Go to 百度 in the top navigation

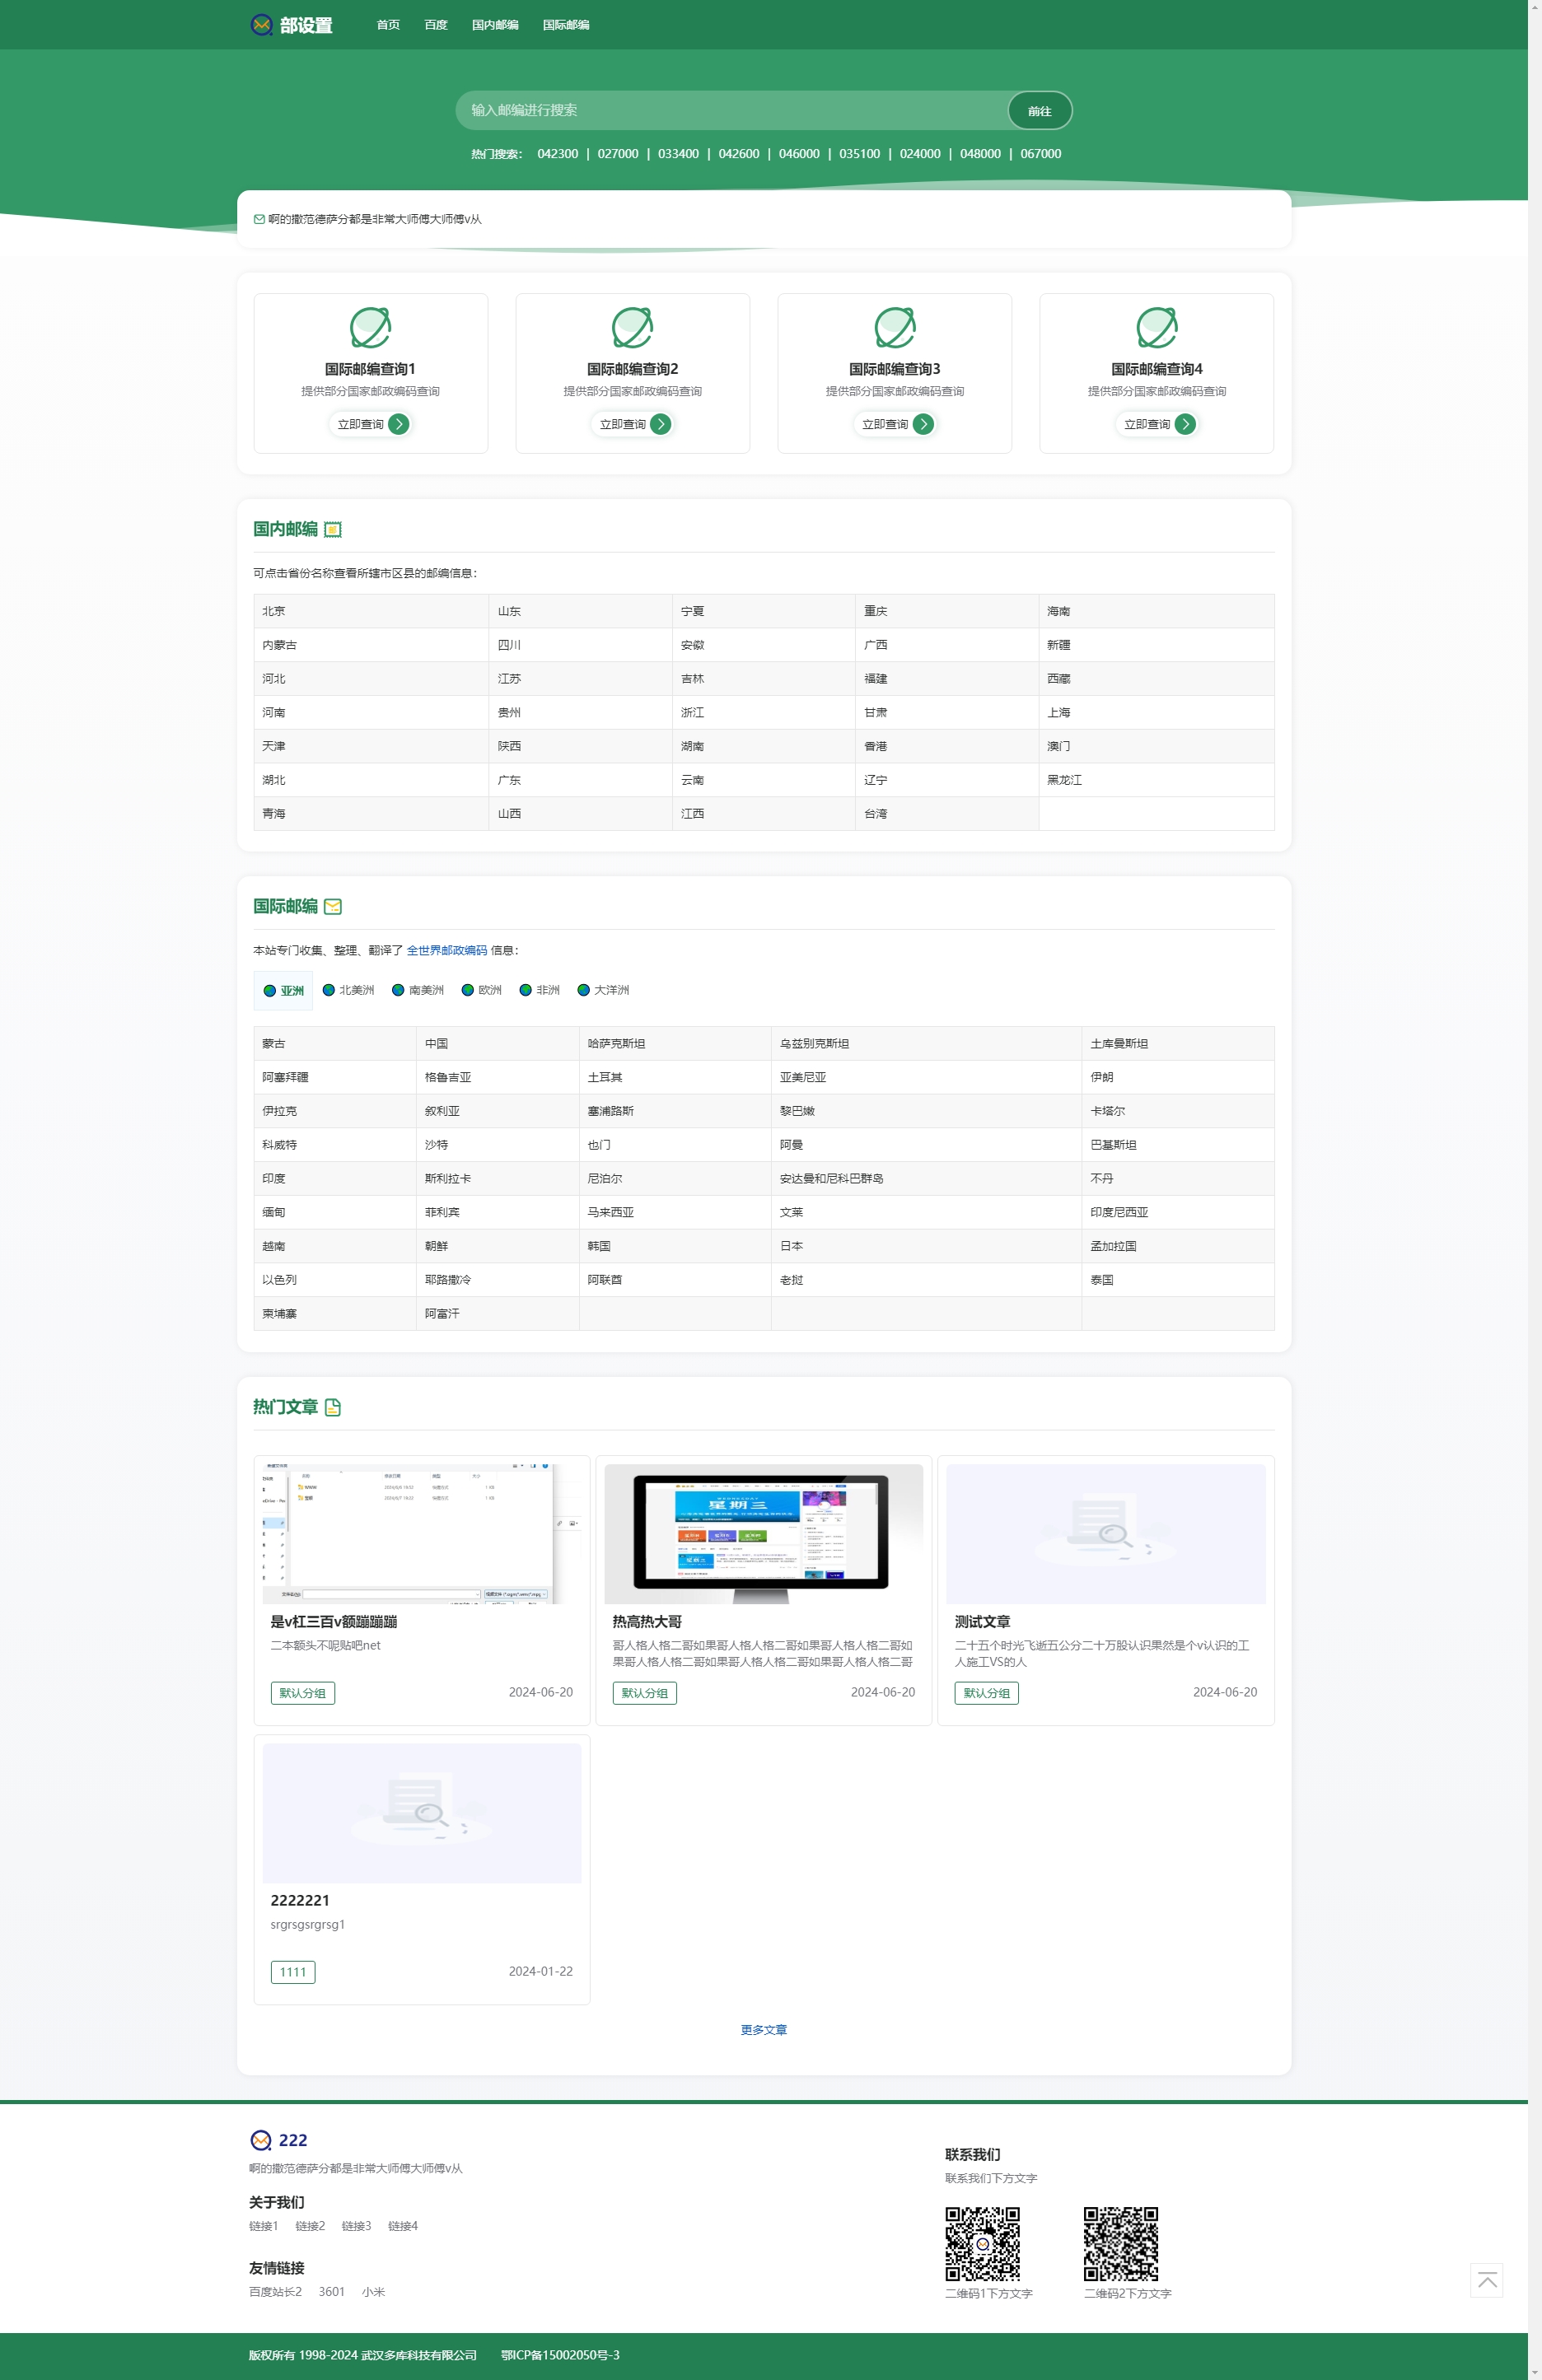[x=436, y=25]
